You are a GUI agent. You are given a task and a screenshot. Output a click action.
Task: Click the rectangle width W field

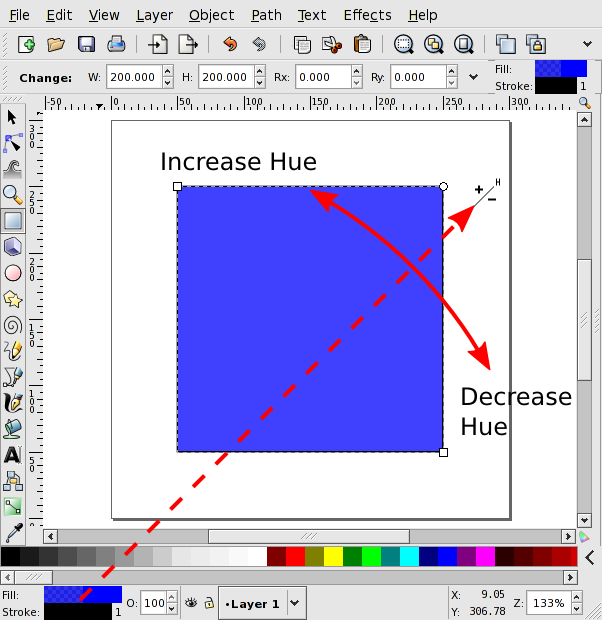[x=134, y=77]
